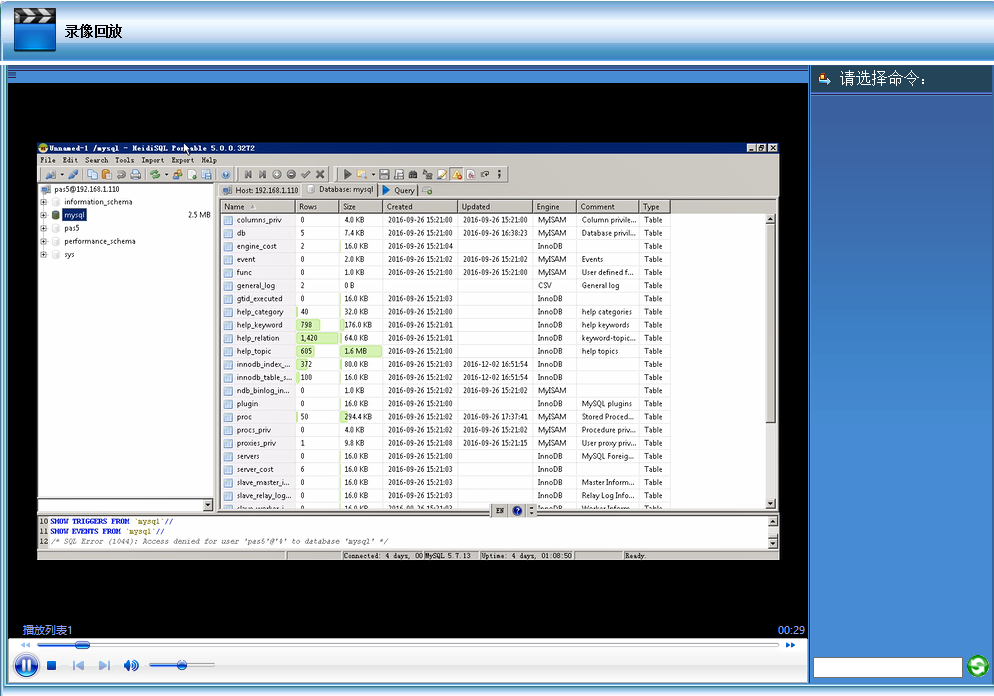Click the add new query tab icon
This screenshot has height=696, width=994.
[x=427, y=190]
